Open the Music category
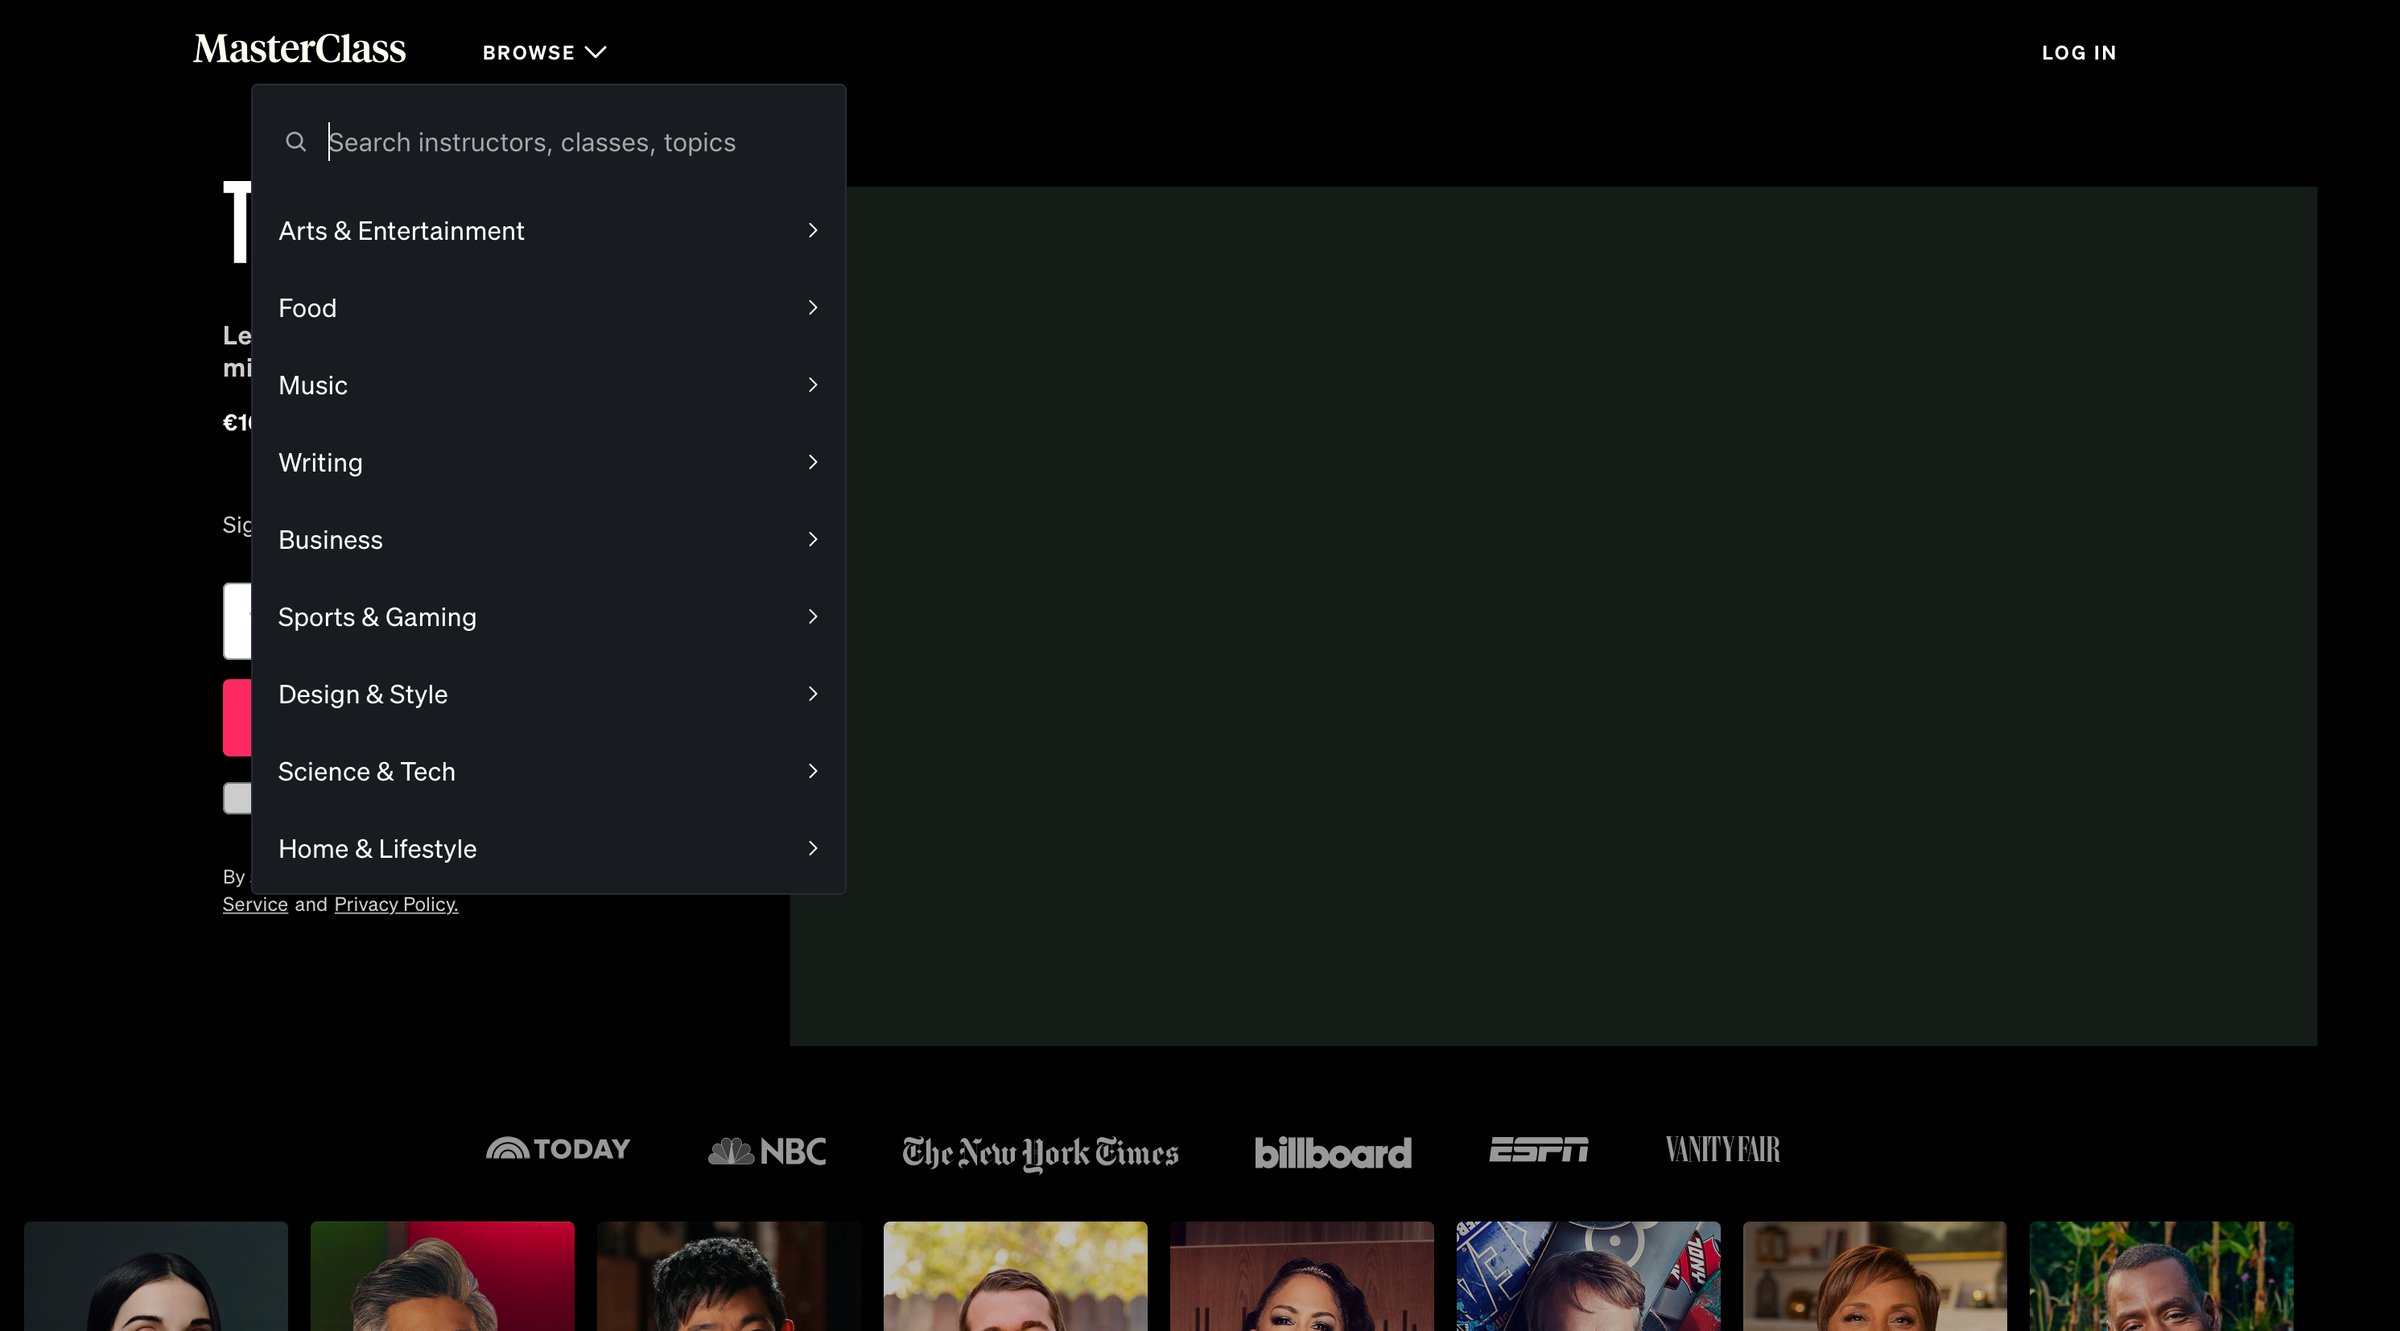Image resolution: width=2400 pixels, height=1331 pixels. pyautogui.click(x=548, y=385)
